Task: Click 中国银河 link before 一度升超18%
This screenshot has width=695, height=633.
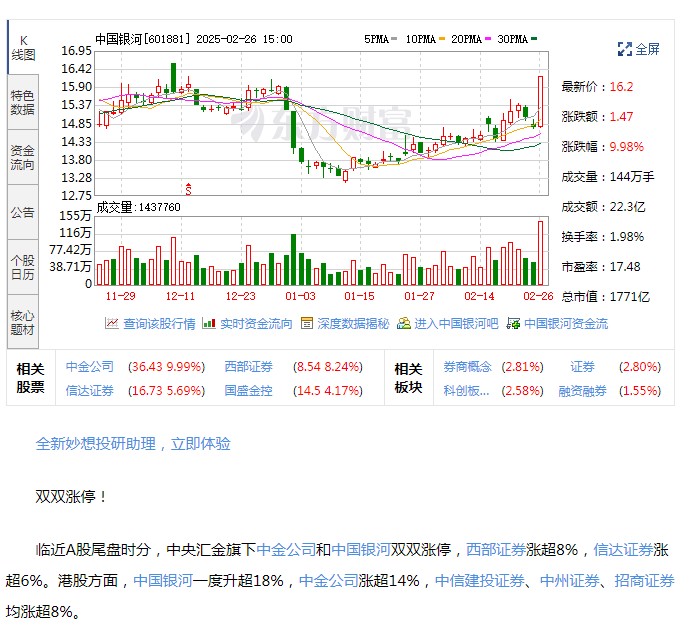Action: coord(163,580)
